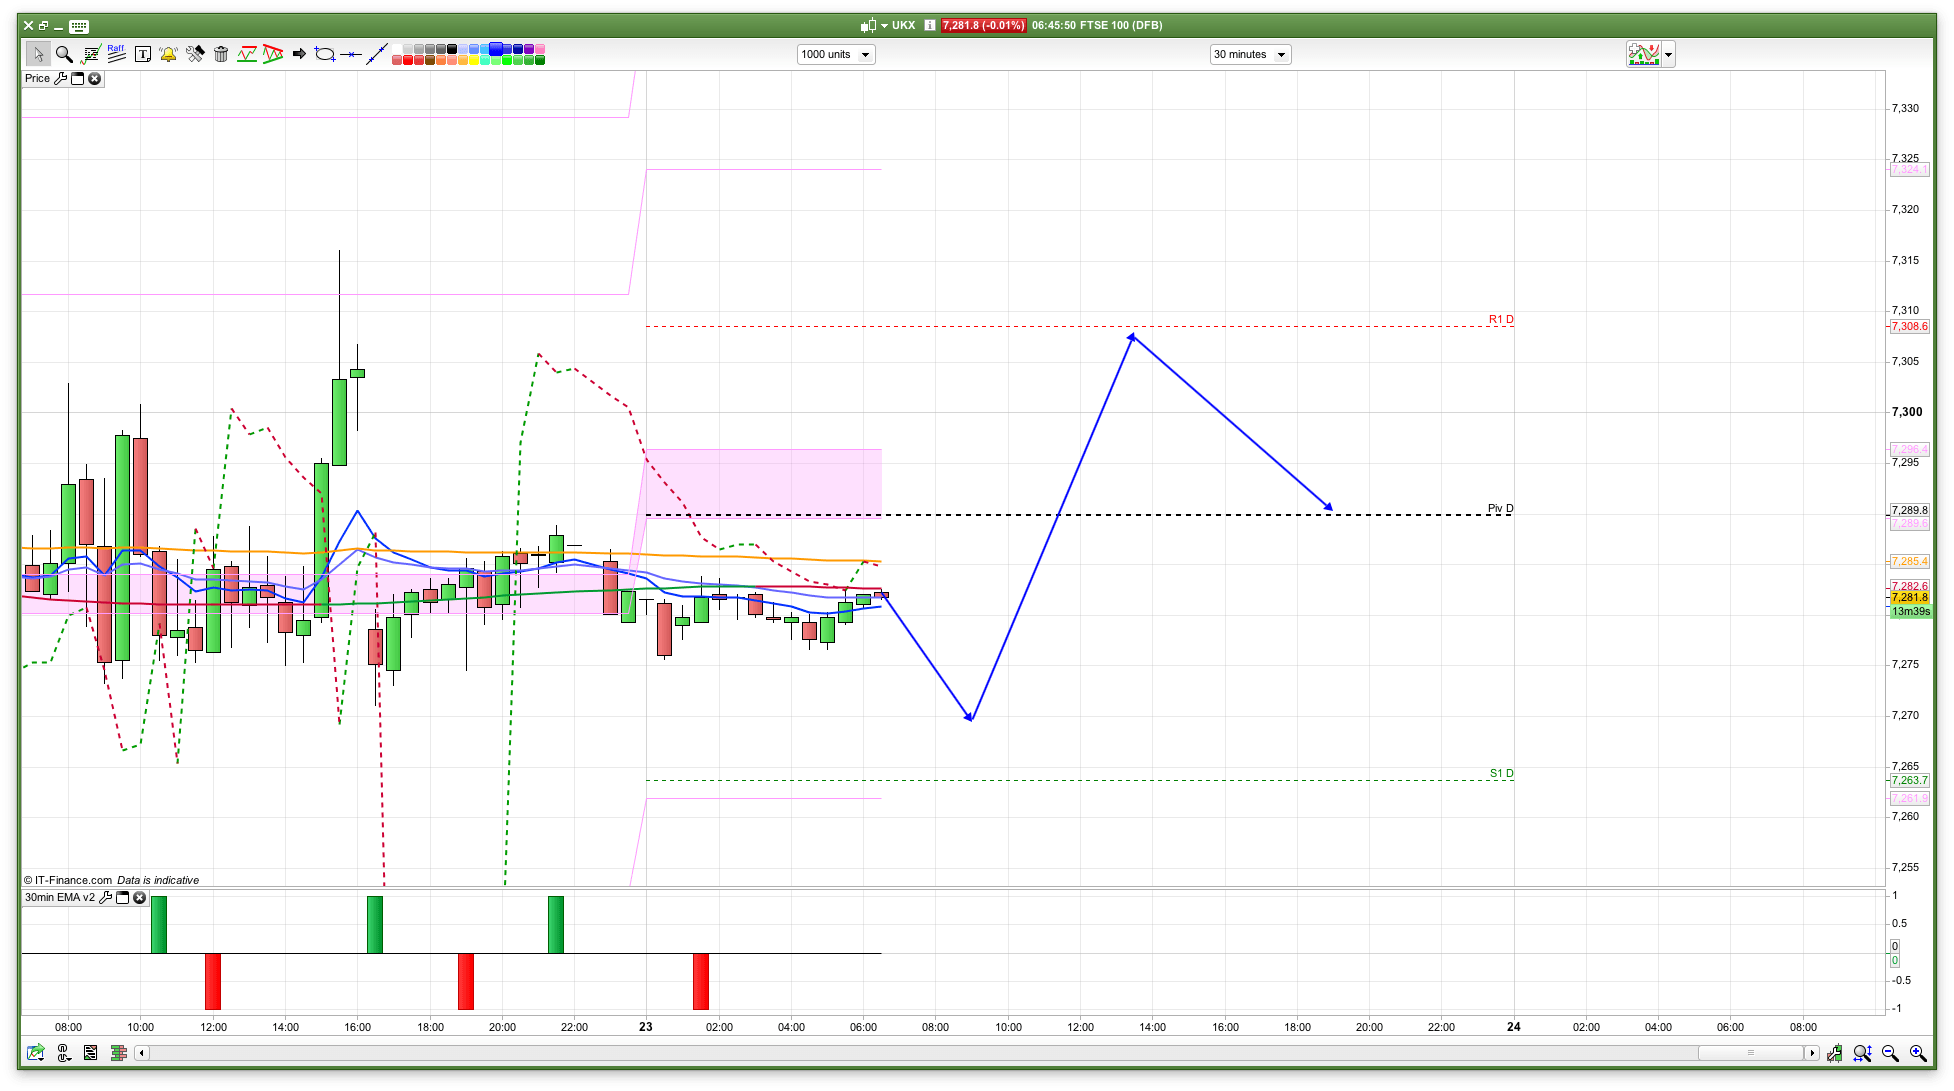Select the magnifying glass zoom tool
Screen dimensions: 1954x1091
tap(64, 54)
